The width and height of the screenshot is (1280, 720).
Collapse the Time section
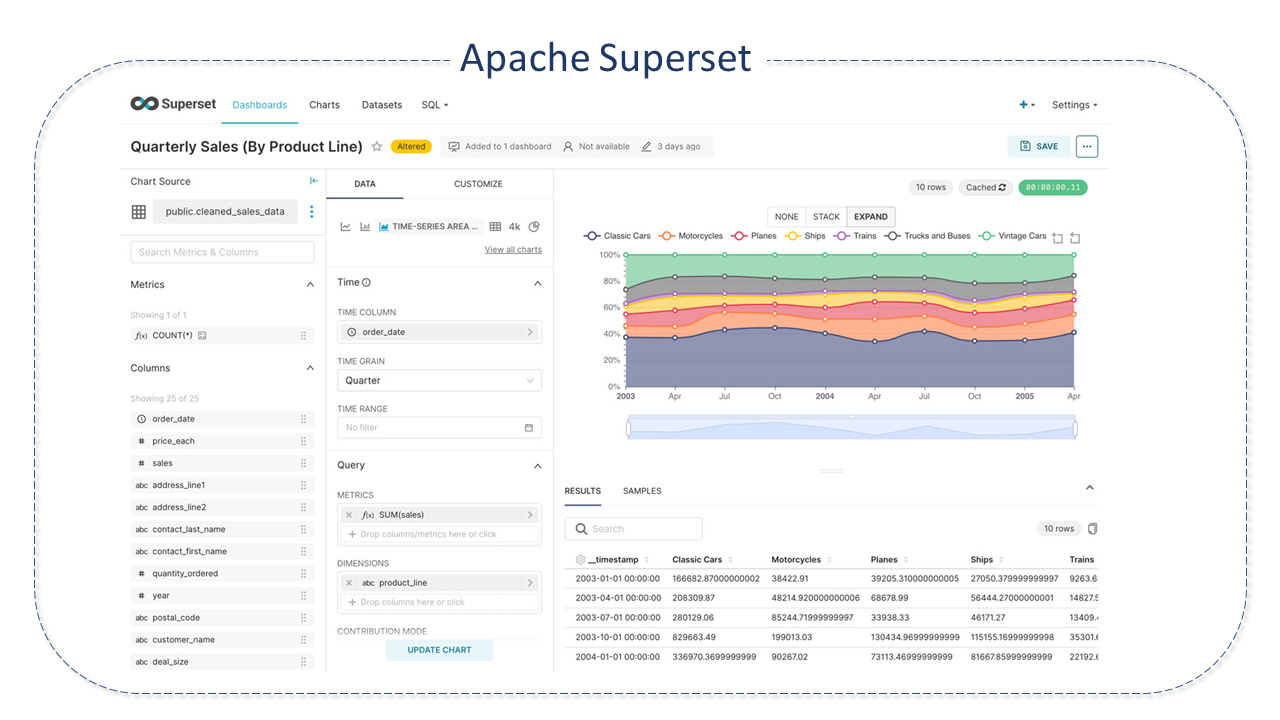point(537,283)
